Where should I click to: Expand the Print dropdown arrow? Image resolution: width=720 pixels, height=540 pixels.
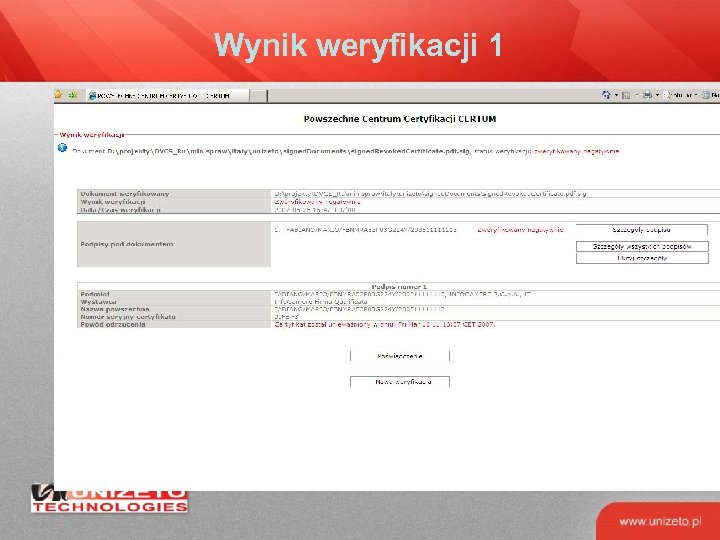[657, 96]
